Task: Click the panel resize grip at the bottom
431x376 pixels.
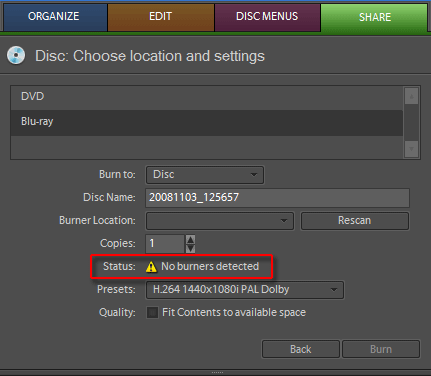Action: [217, 372]
